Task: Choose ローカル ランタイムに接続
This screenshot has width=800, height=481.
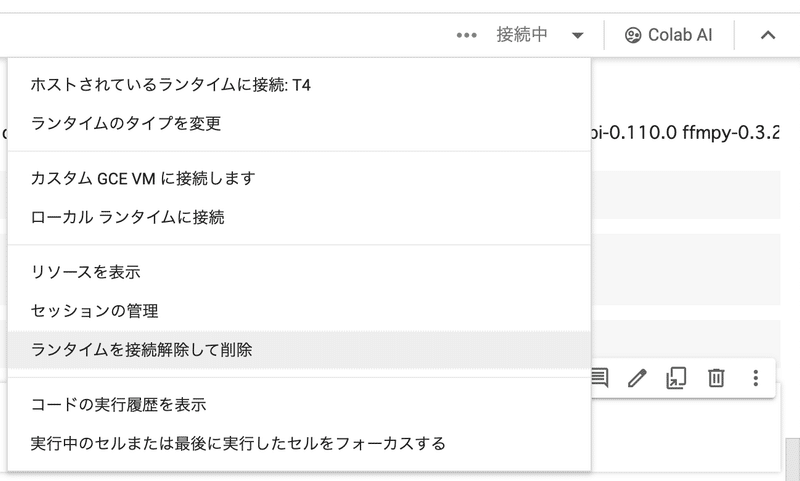Action: coord(128,216)
